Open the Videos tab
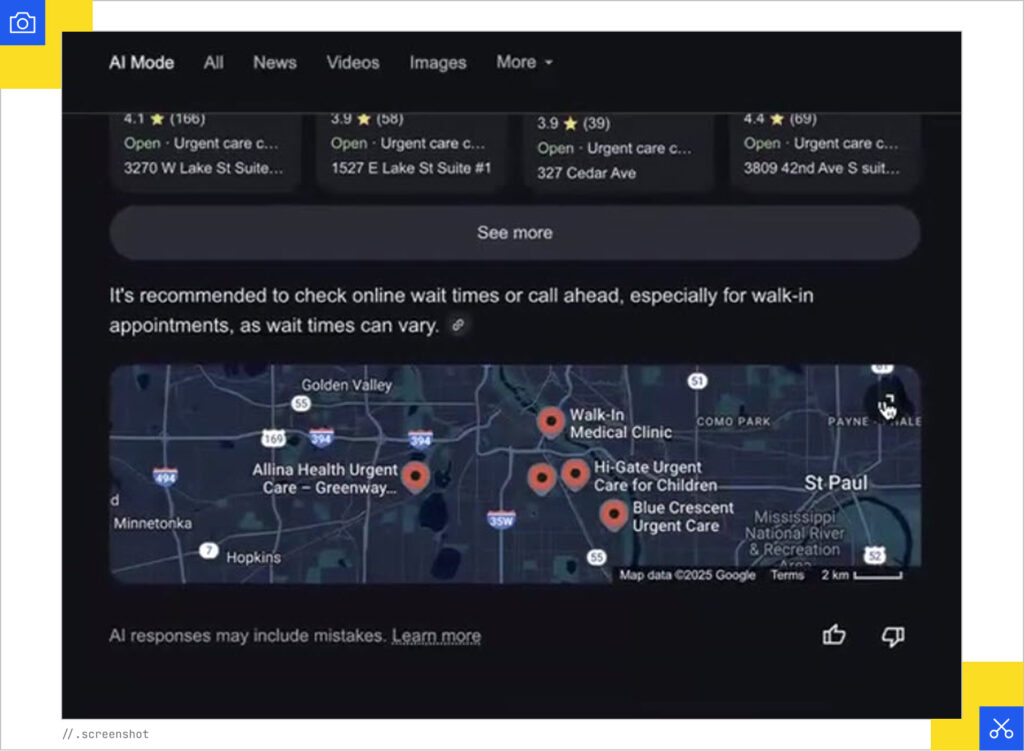This screenshot has width=1024, height=751. coord(352,62)
